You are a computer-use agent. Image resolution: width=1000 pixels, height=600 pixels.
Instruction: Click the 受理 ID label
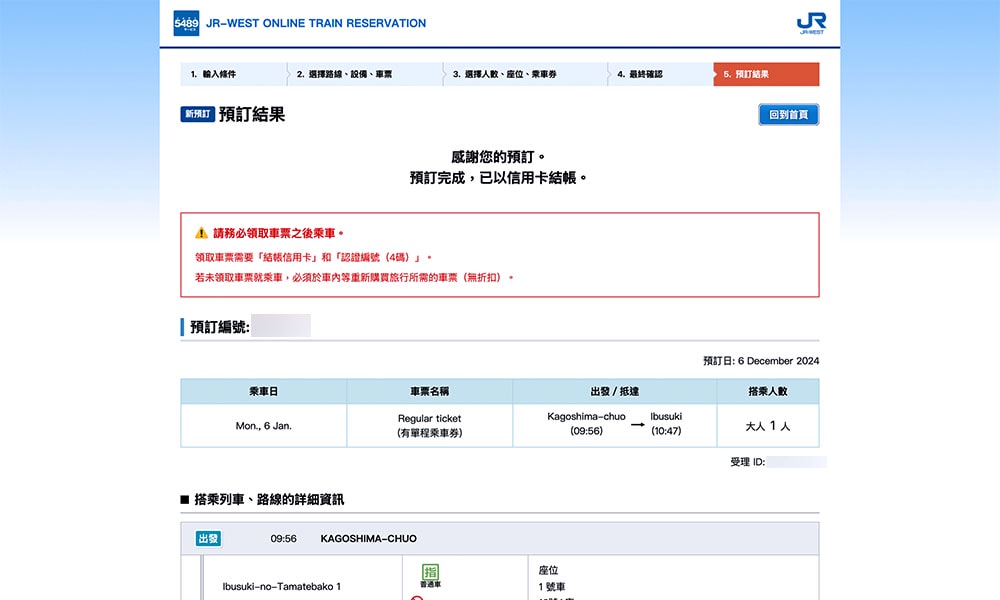747,462
